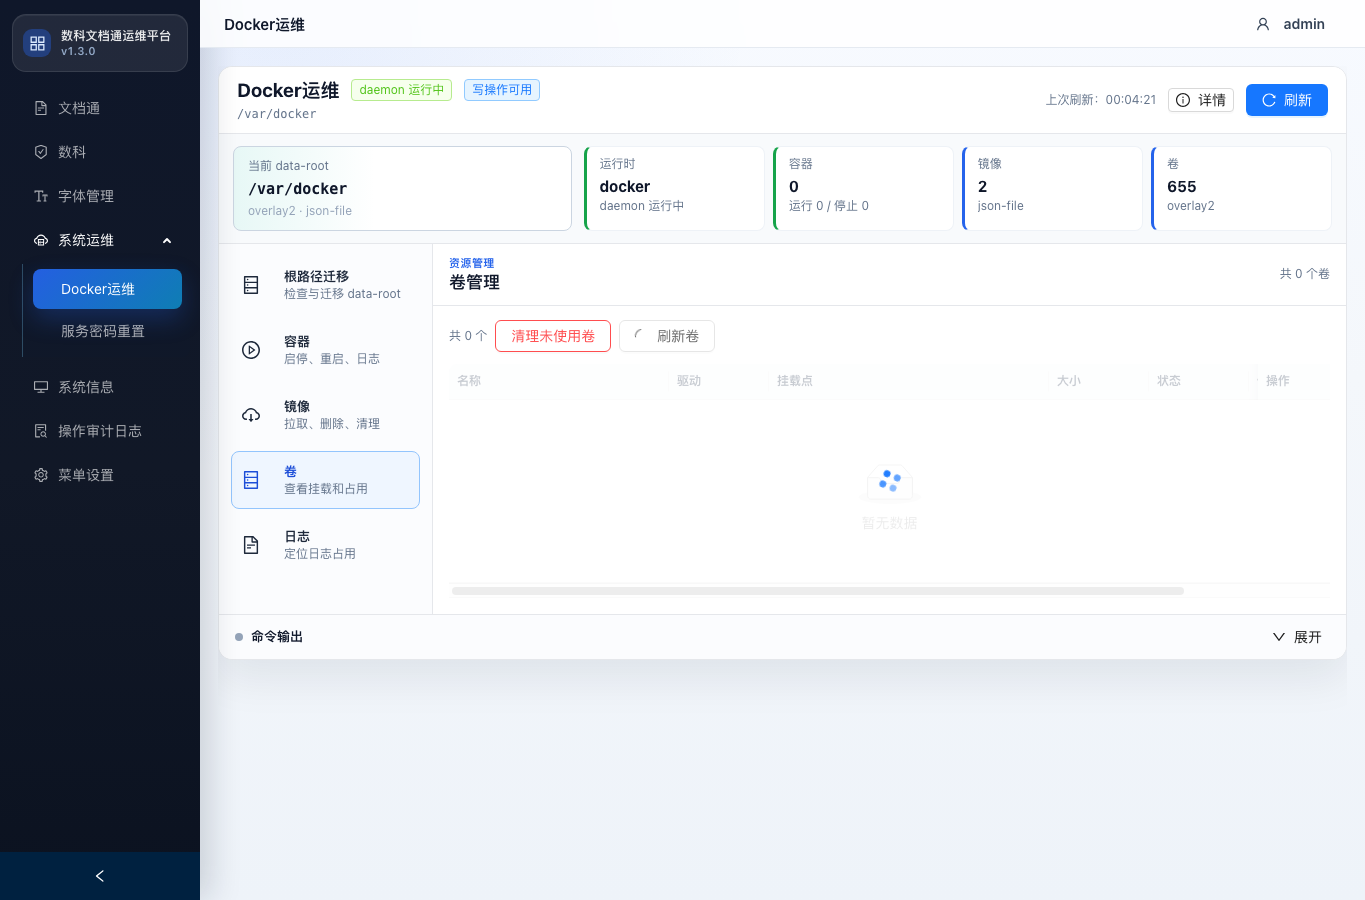Click the 容器 count stat card
The image size is (1365, 900).
863,188
